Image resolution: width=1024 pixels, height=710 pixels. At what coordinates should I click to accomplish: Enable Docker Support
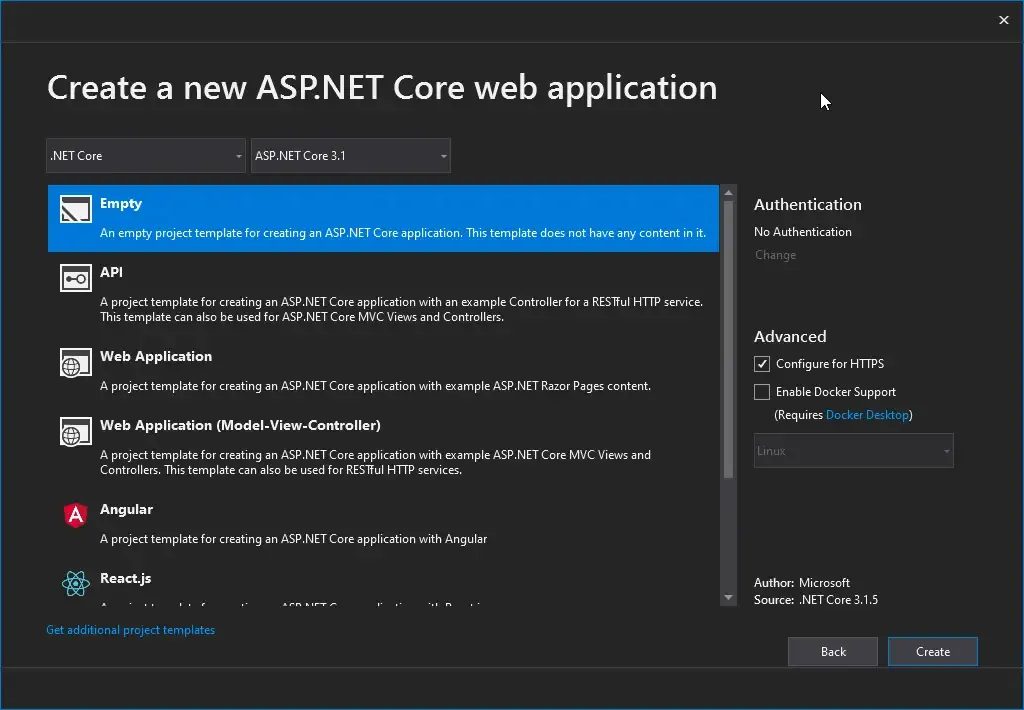point(761,391)
